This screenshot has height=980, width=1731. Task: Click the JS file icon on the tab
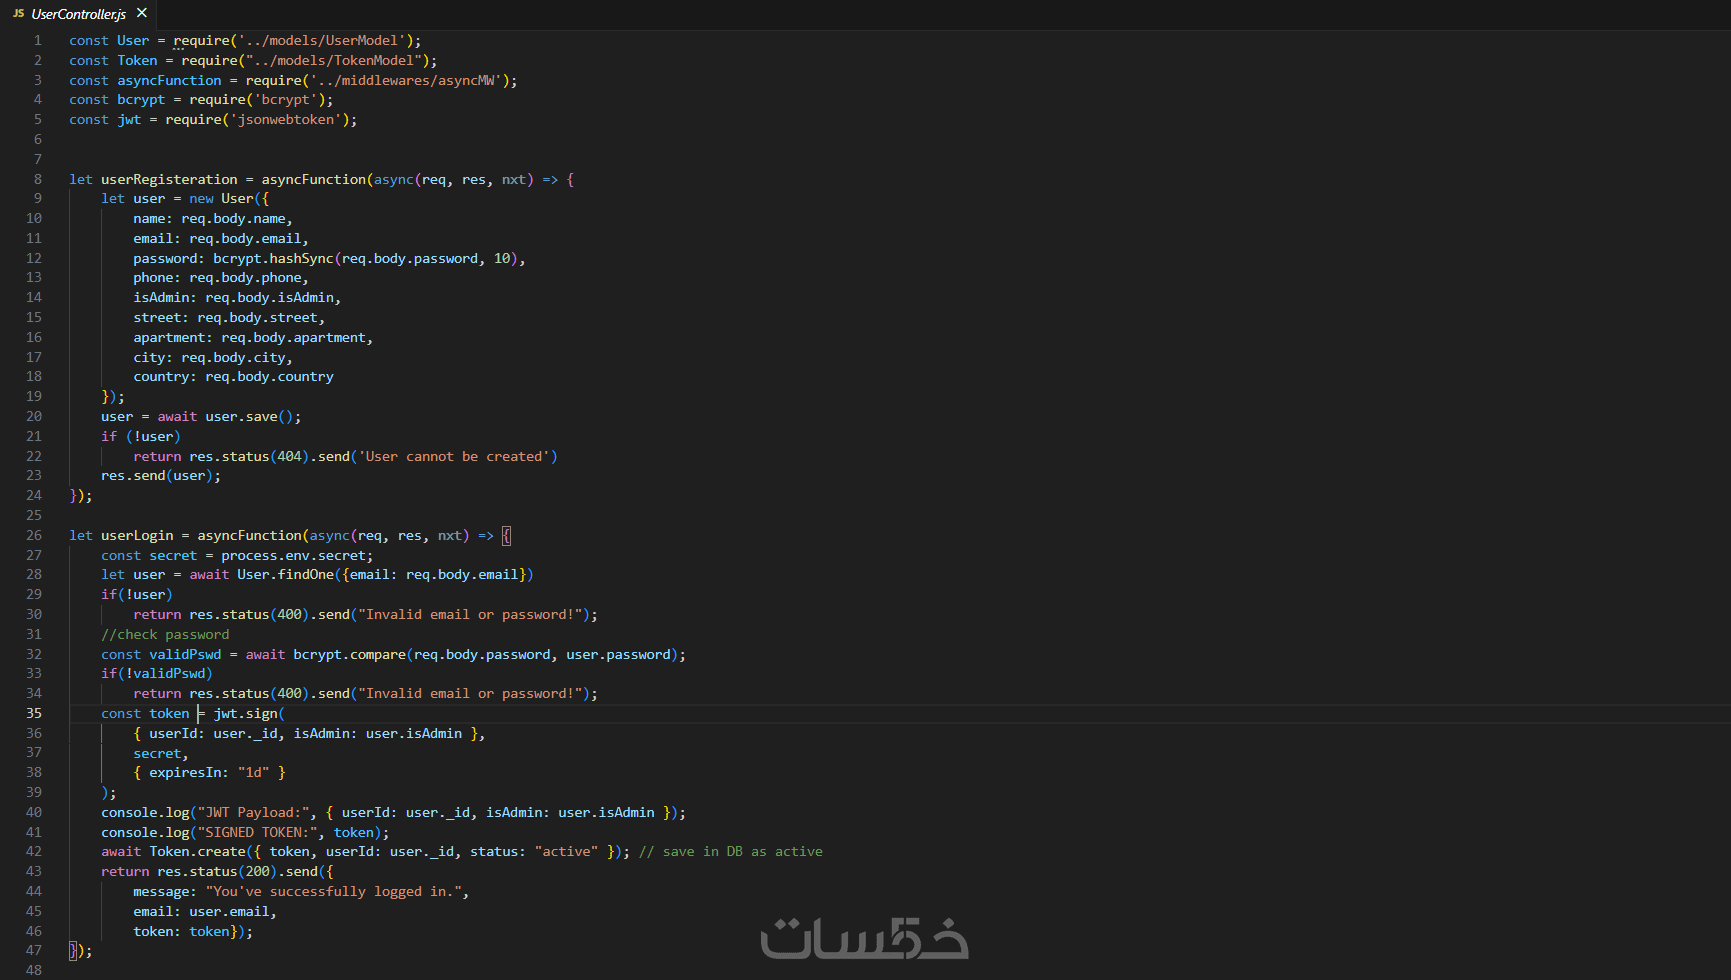pyautogui.click(x=19, y=14)
